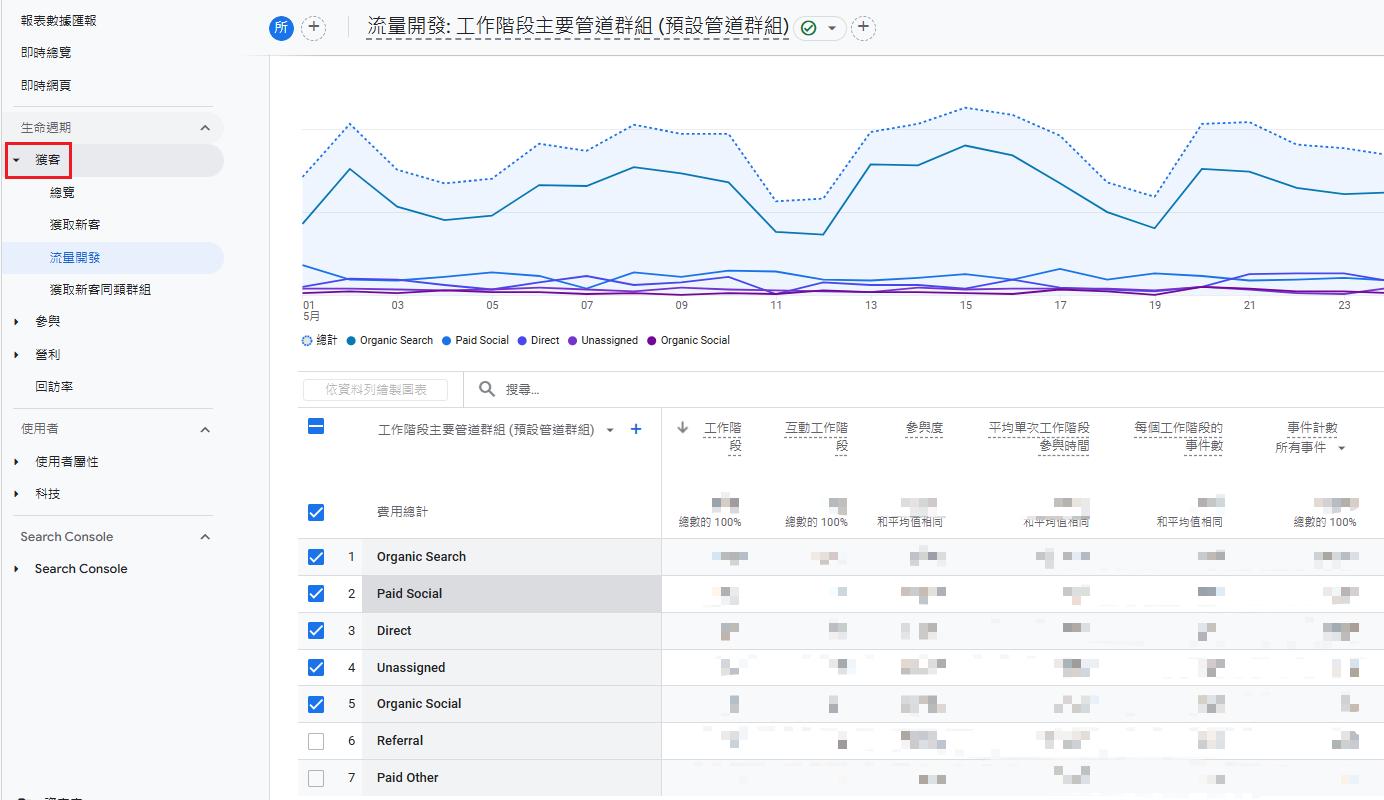The image size is (1384, 800).
Task: Open '回訪率' report
Action: click(x=54, y=387)
